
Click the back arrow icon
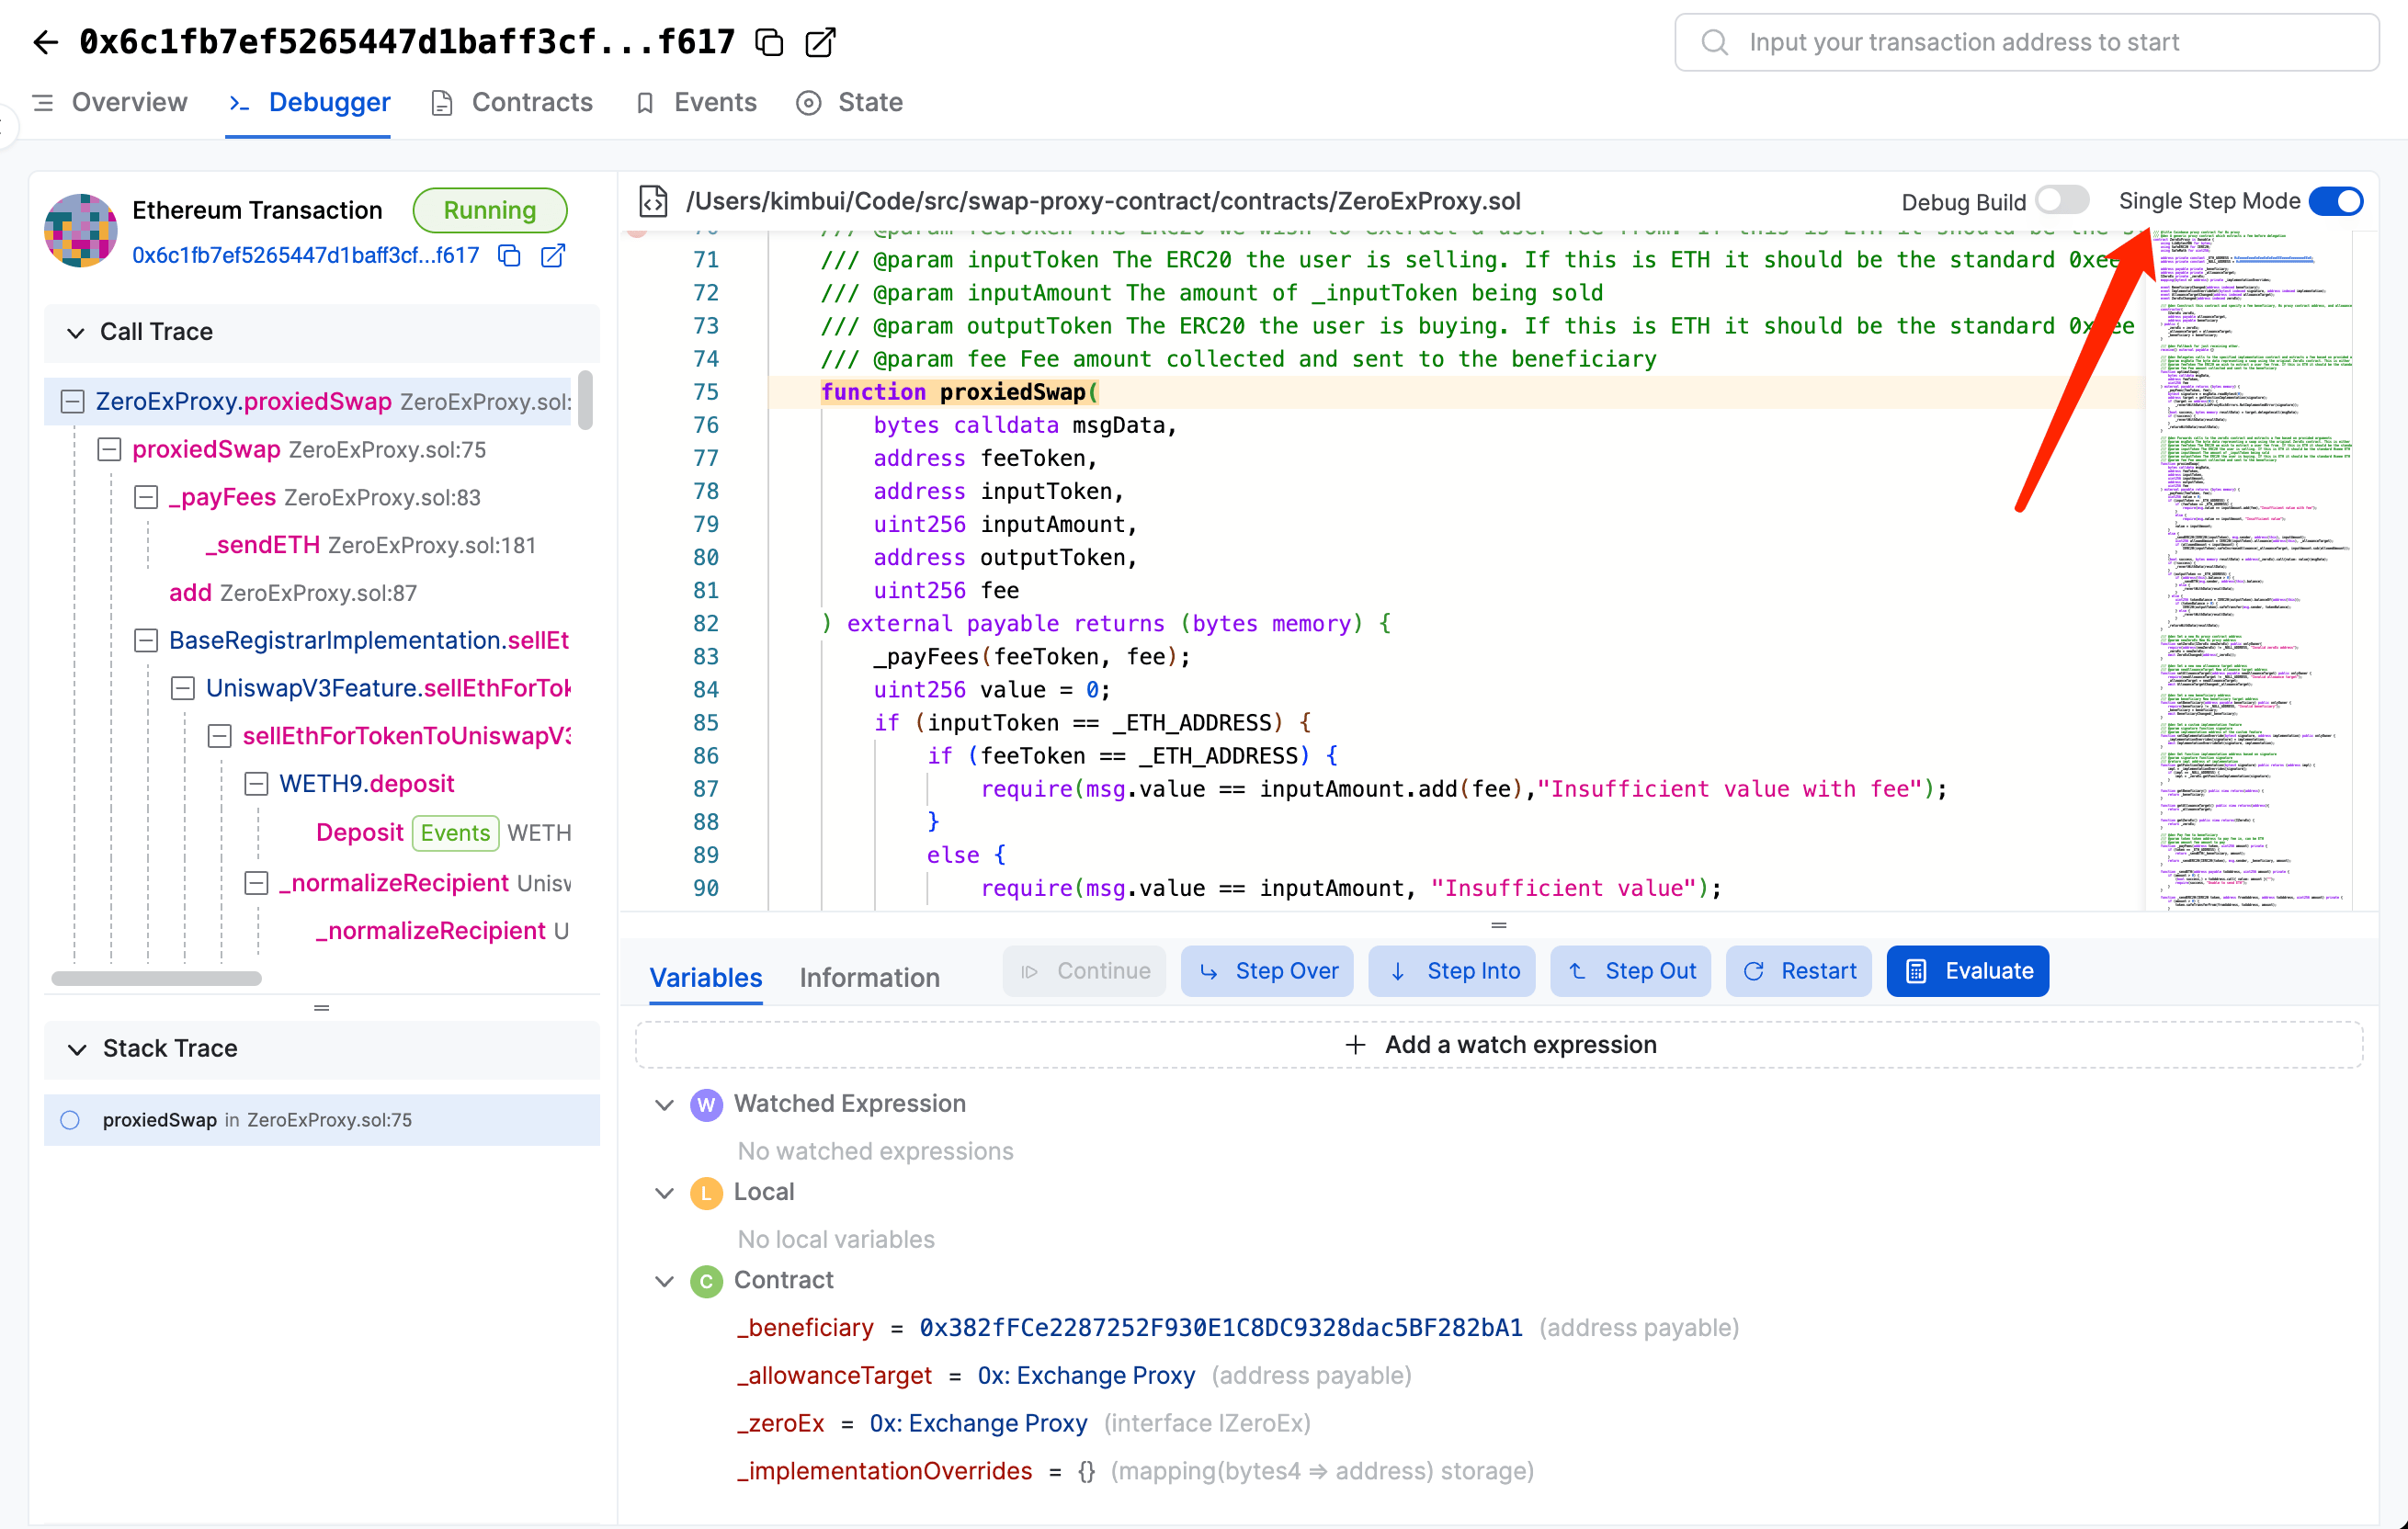point(45,42)
